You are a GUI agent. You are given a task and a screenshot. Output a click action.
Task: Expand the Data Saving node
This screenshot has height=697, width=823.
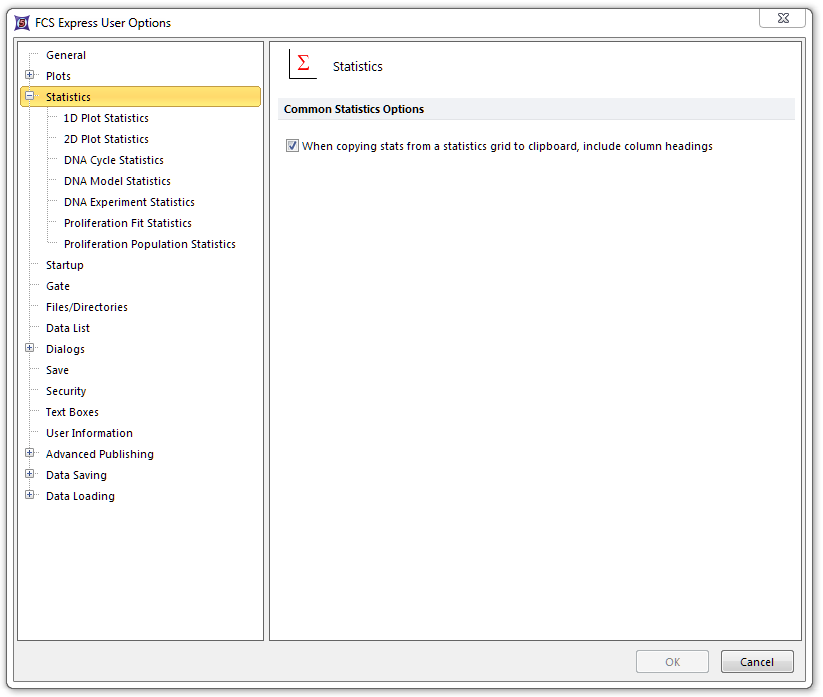tap(30, 475)
